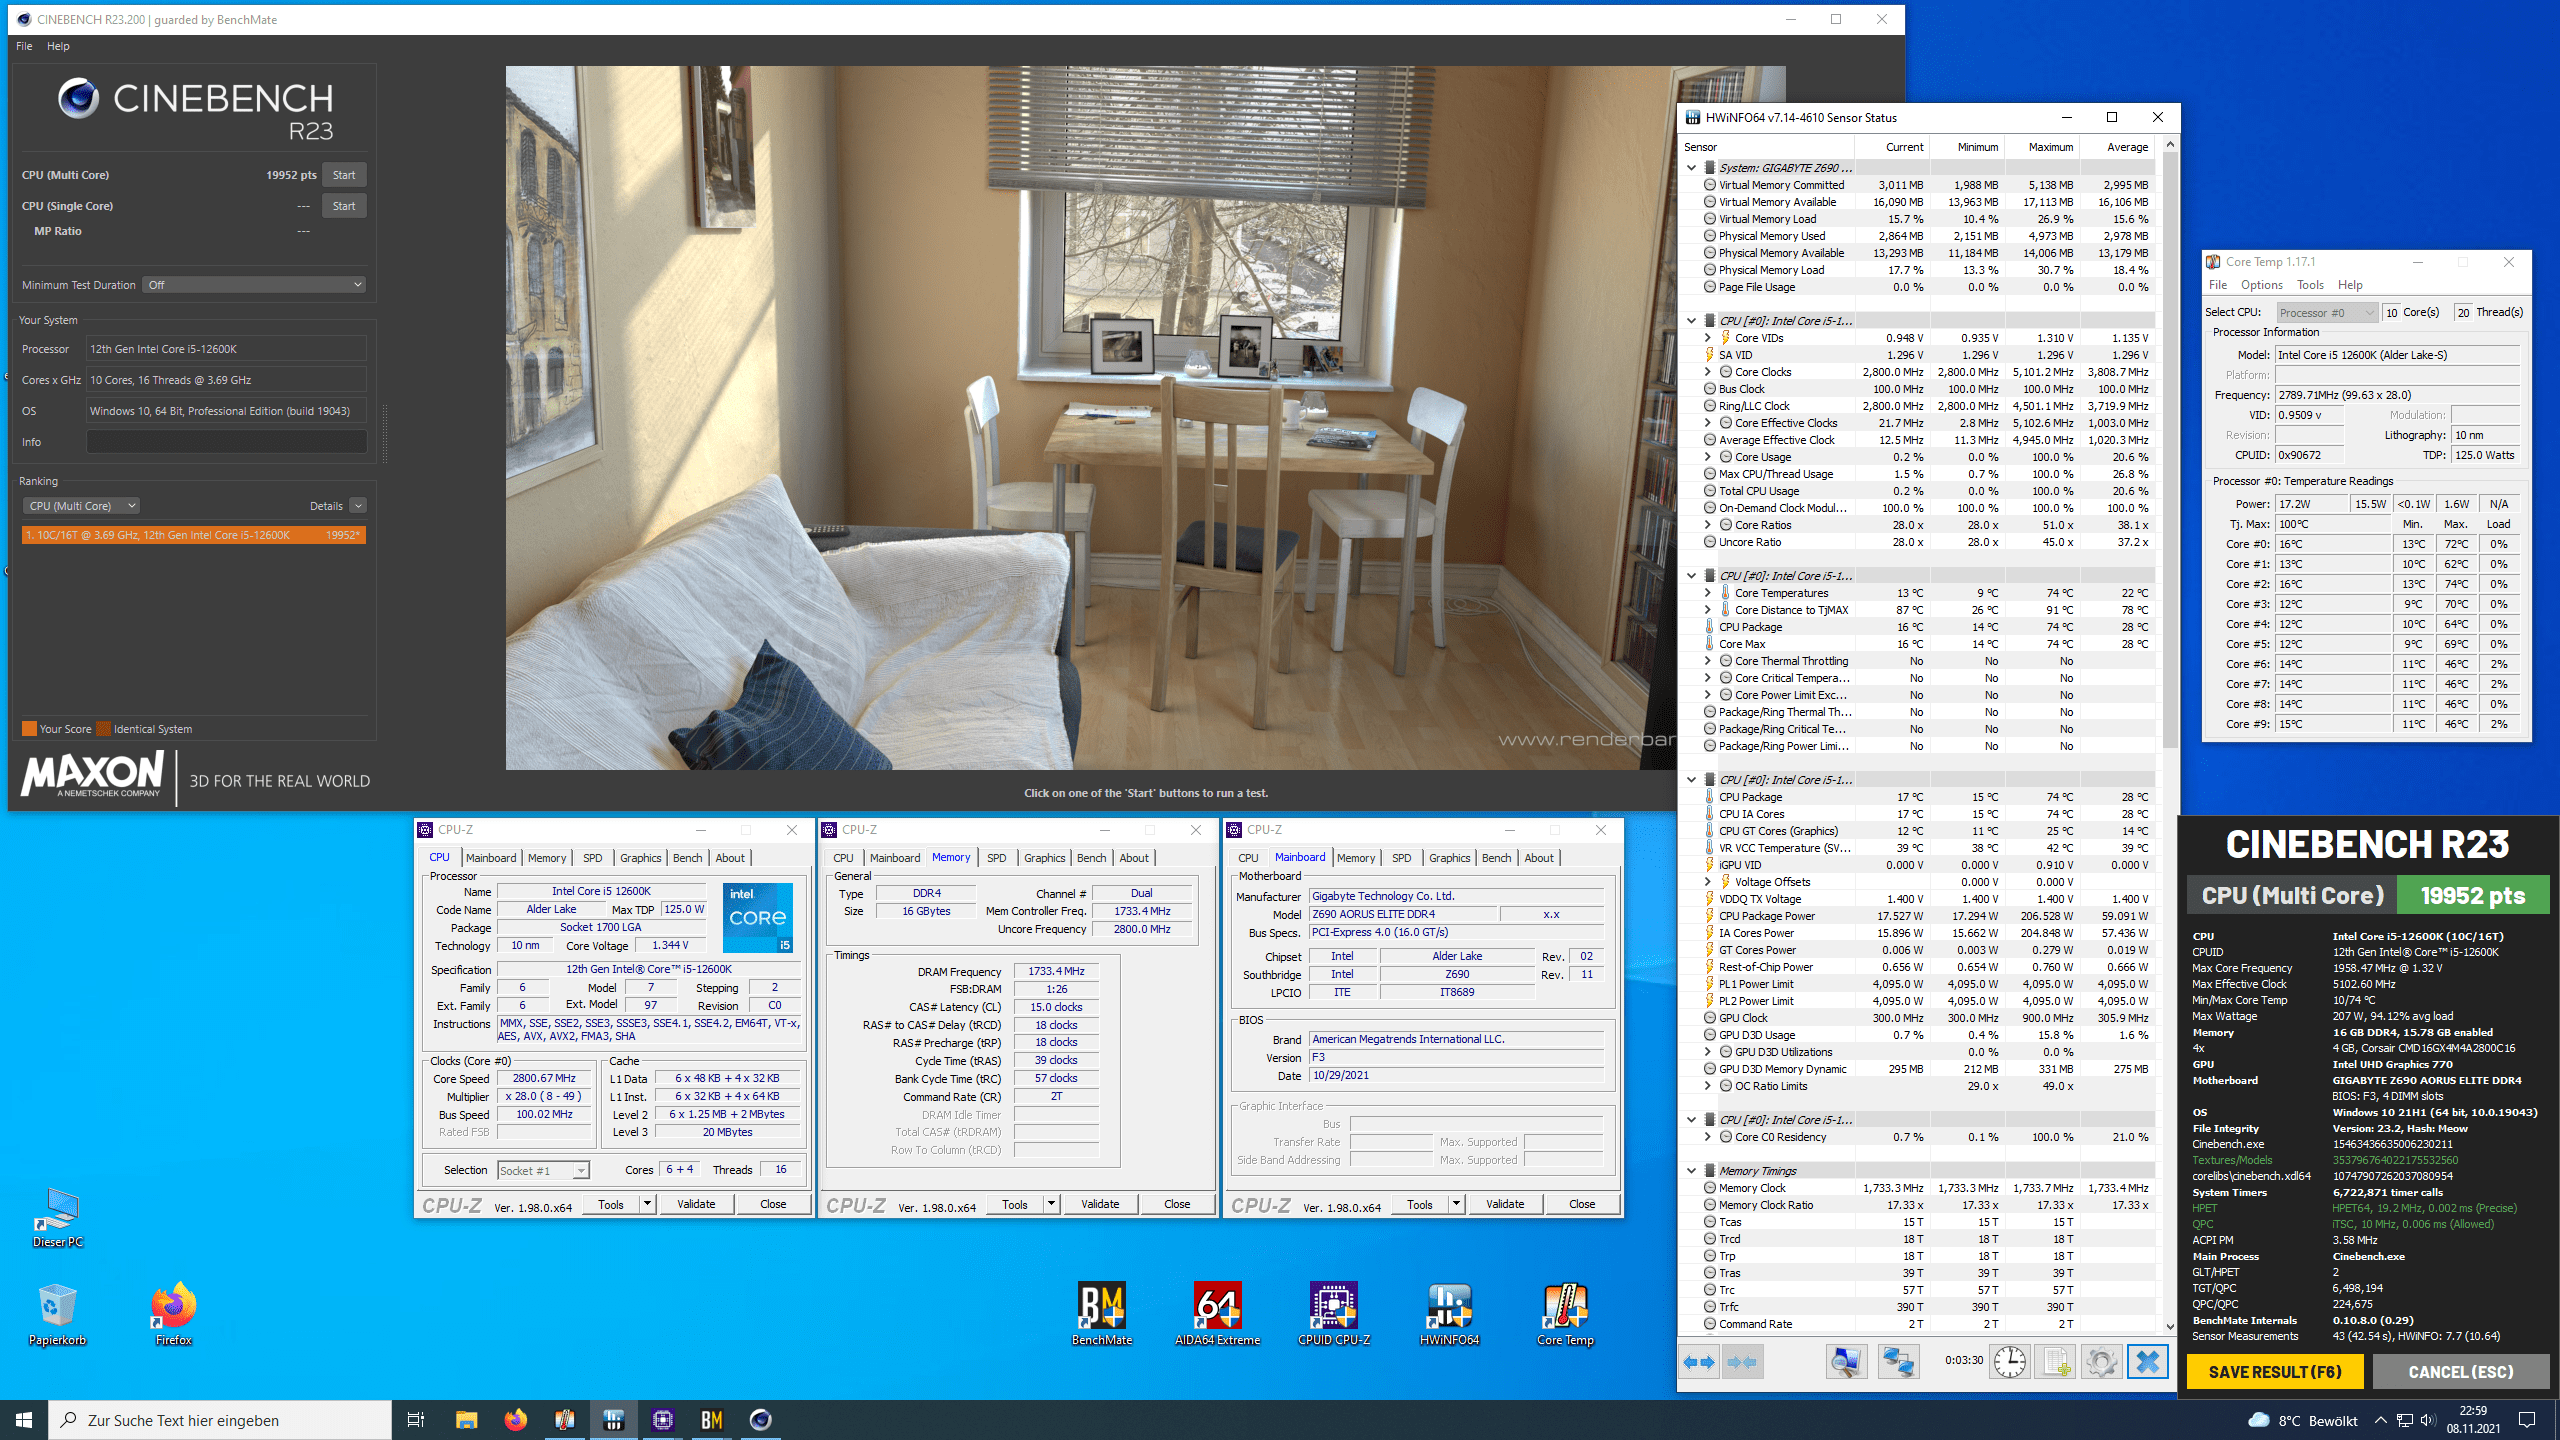Click the HWiNFO network monitors icon
The image size is (2560, 1440).
[x=1897, y=1361]
